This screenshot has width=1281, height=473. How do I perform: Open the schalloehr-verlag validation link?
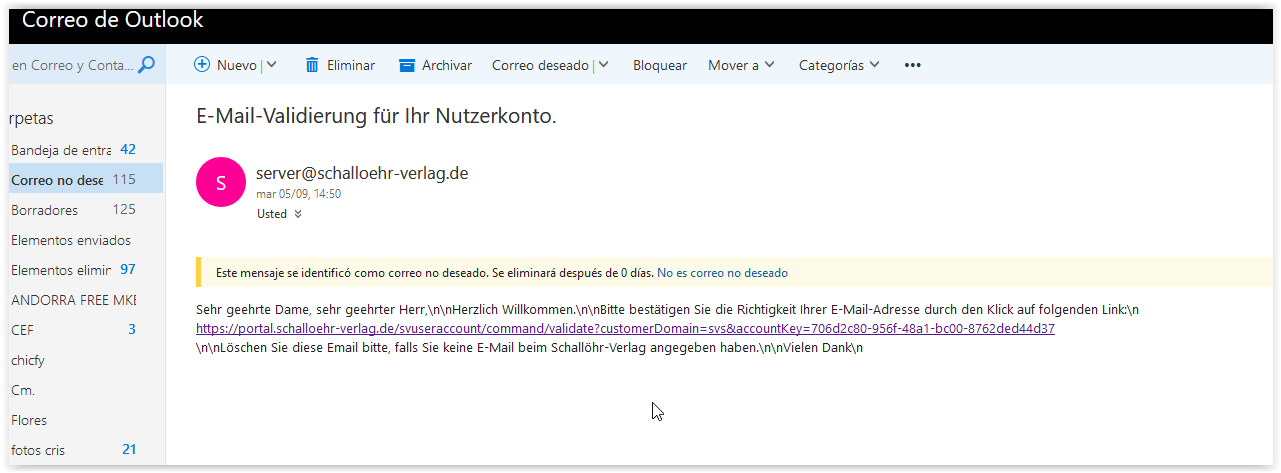coord(625,328)
